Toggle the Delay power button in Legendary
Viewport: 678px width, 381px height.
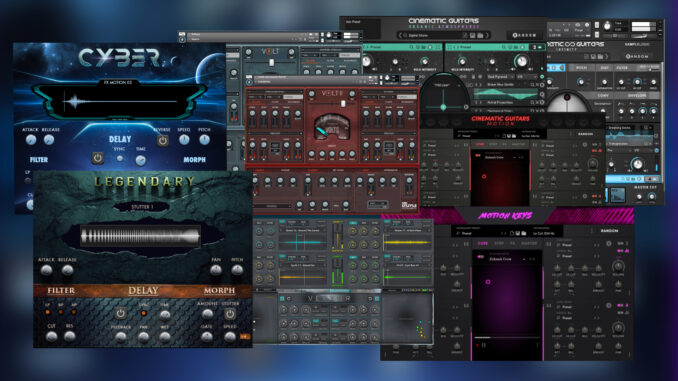(121, 313)
